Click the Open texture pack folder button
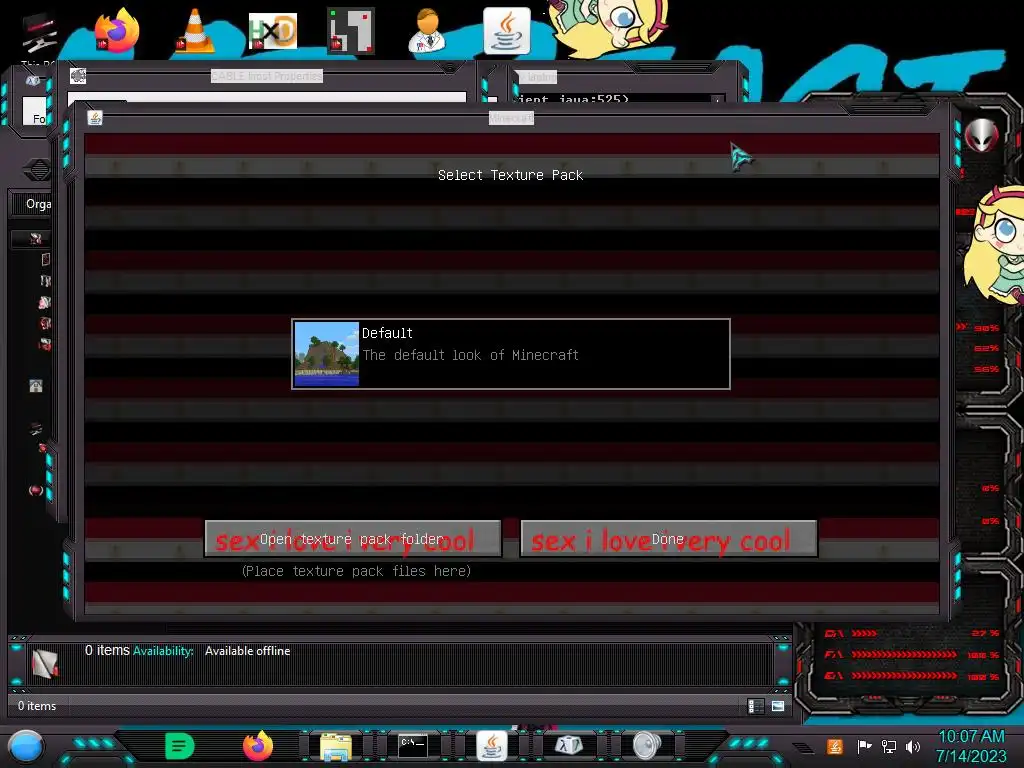The image size is (1024, 768). [x=353, y=539]
